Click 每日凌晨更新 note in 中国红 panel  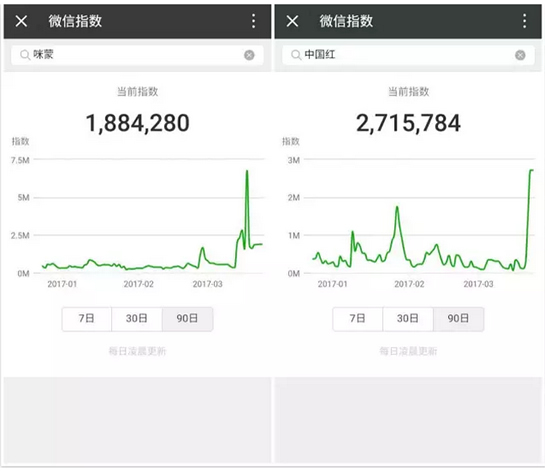(x=408, y=351)
